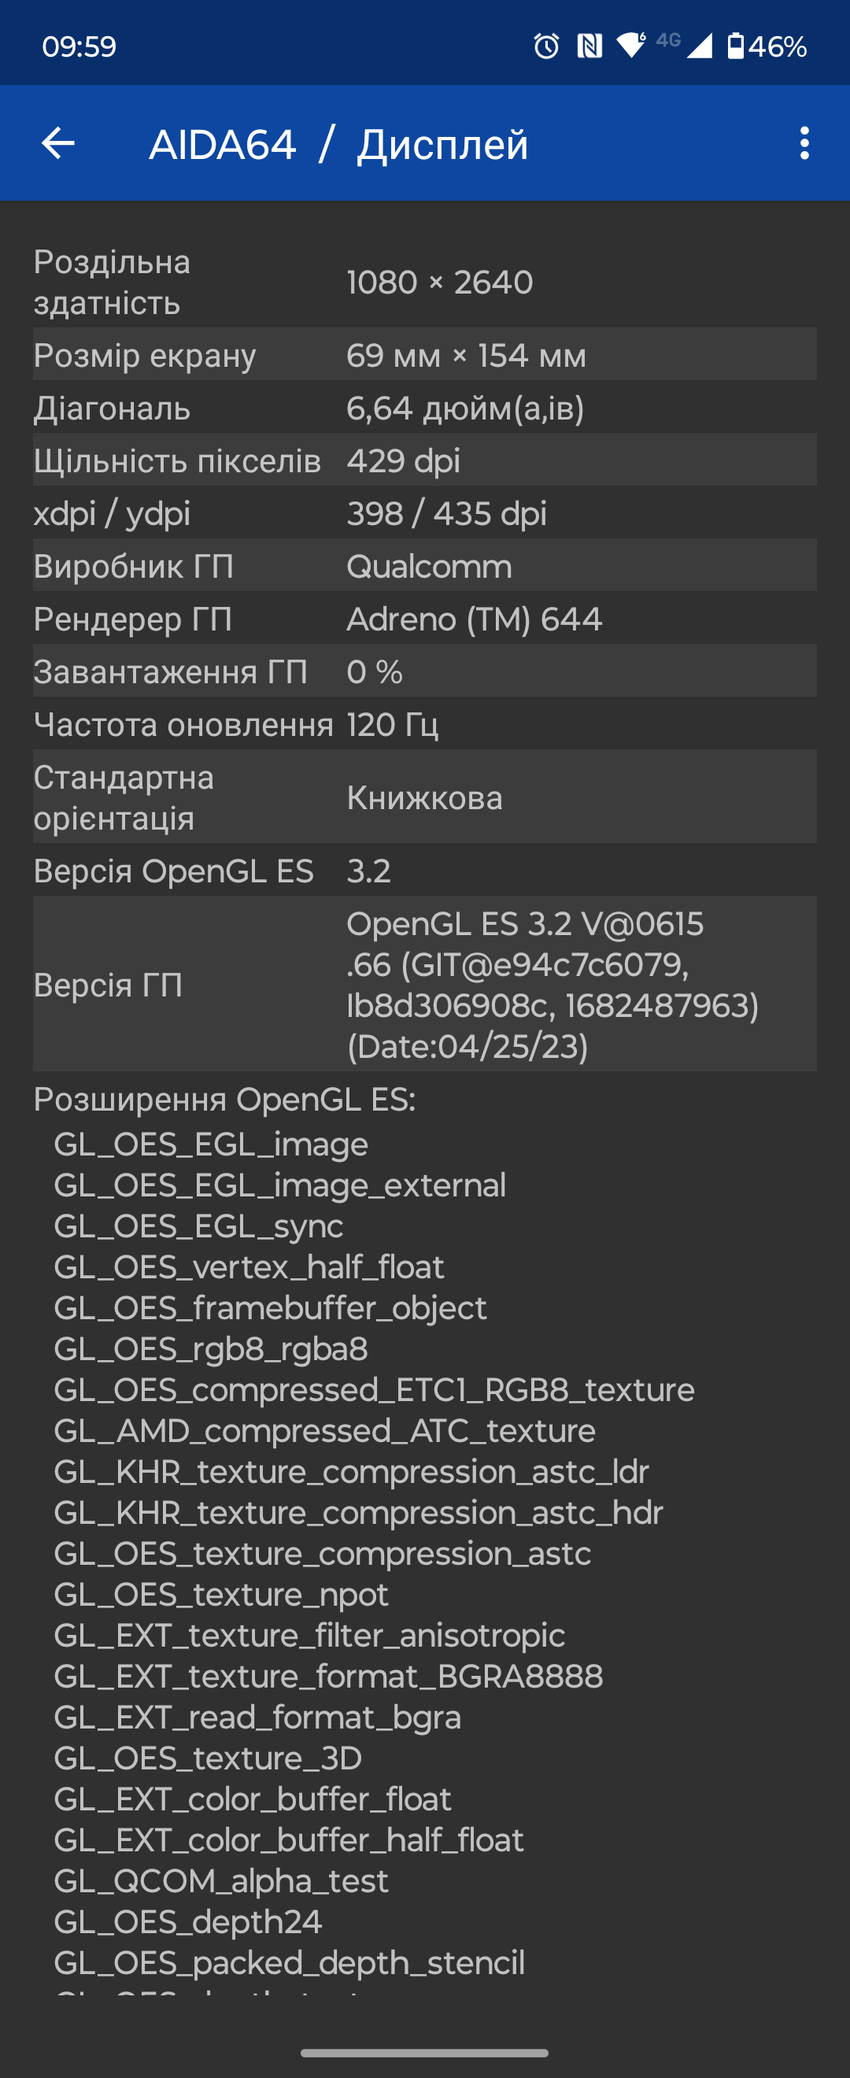
Task: Tap the NFC status bar icon
Action: [589, 46]
